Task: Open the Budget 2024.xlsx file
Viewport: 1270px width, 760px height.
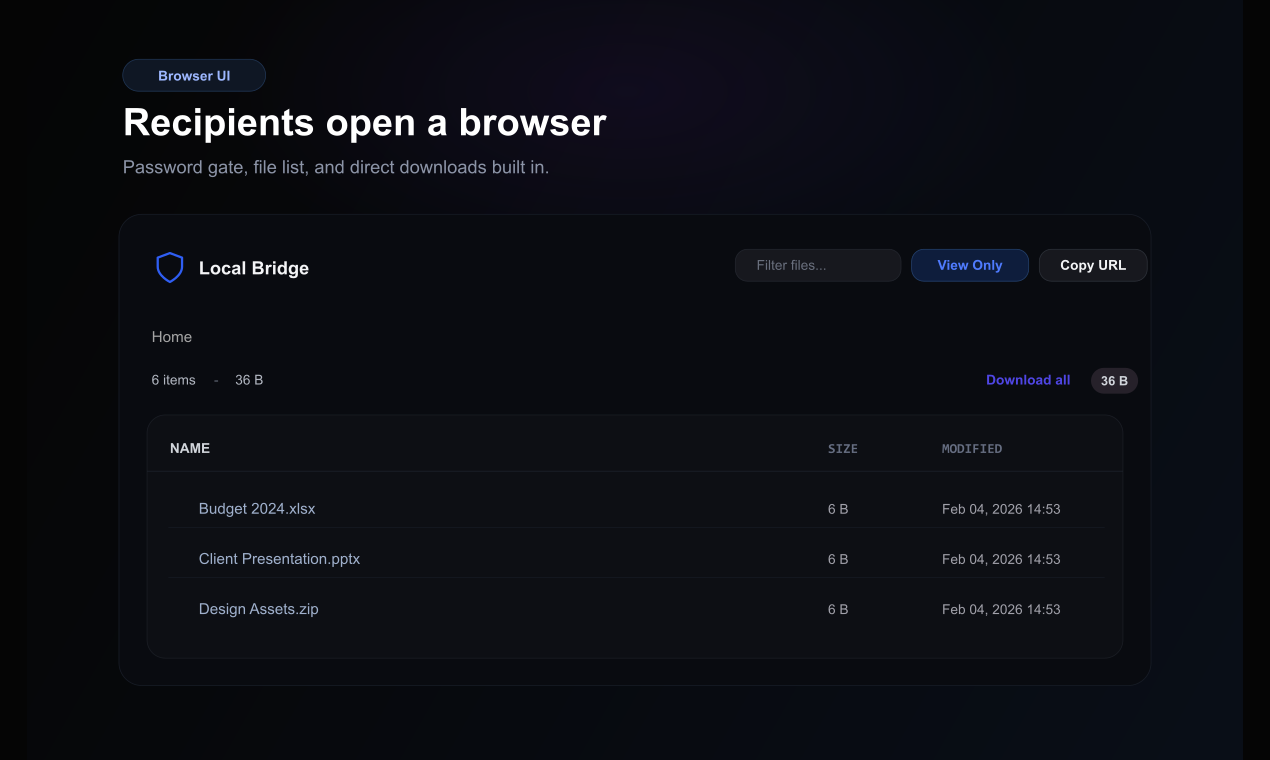Action: pyautogui.click(x=257, y=509)
